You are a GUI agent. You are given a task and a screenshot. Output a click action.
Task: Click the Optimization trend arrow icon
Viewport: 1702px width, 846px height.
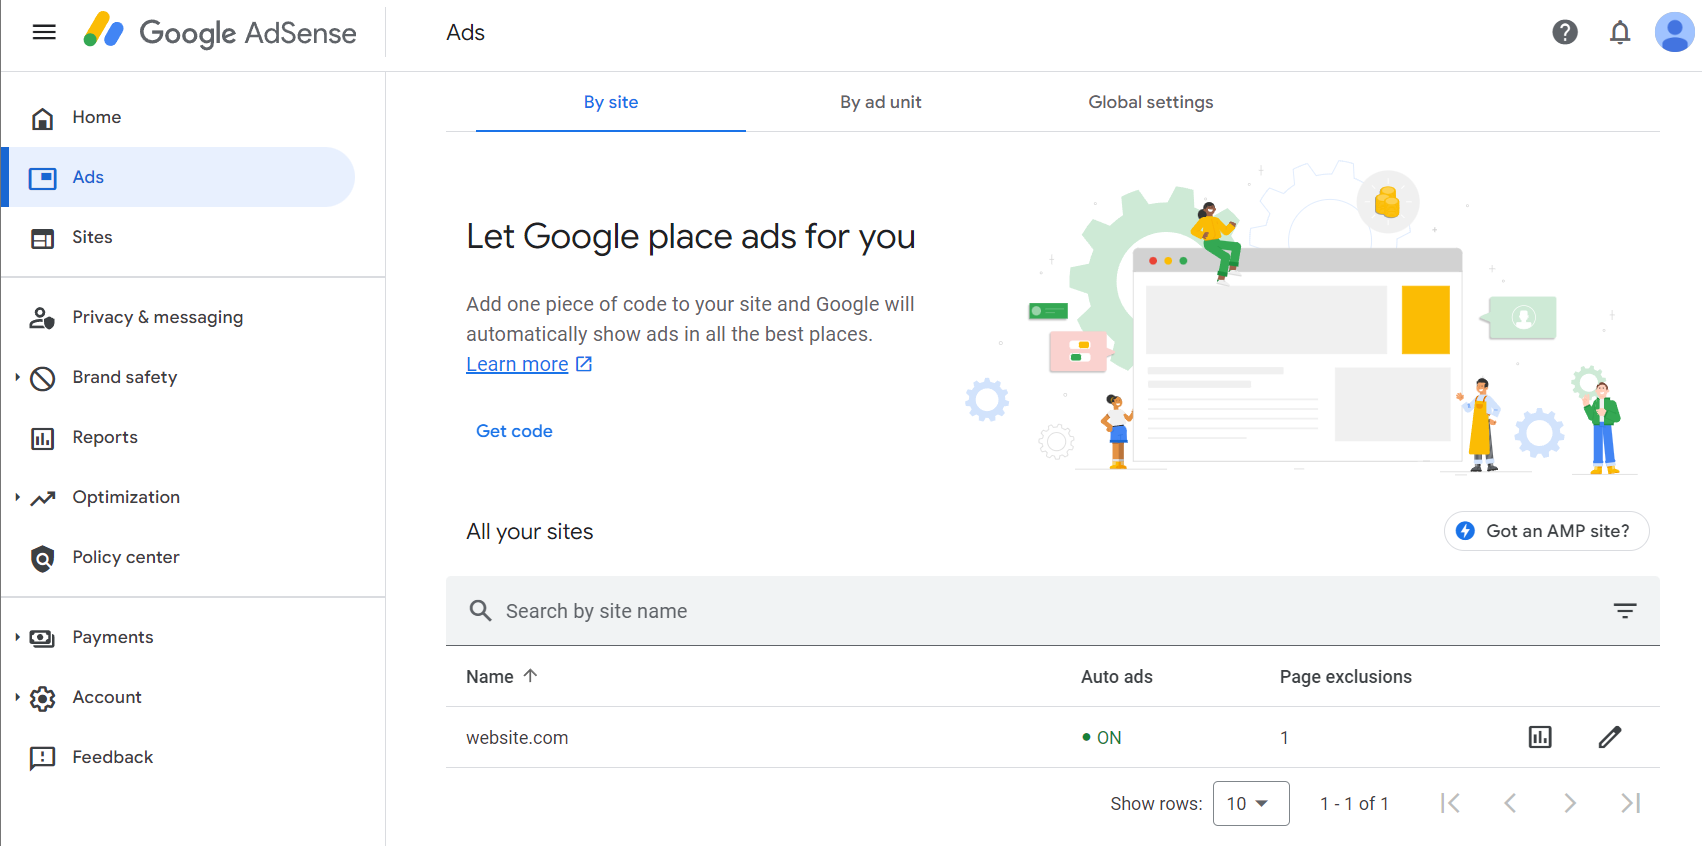(x=42, y=498)
